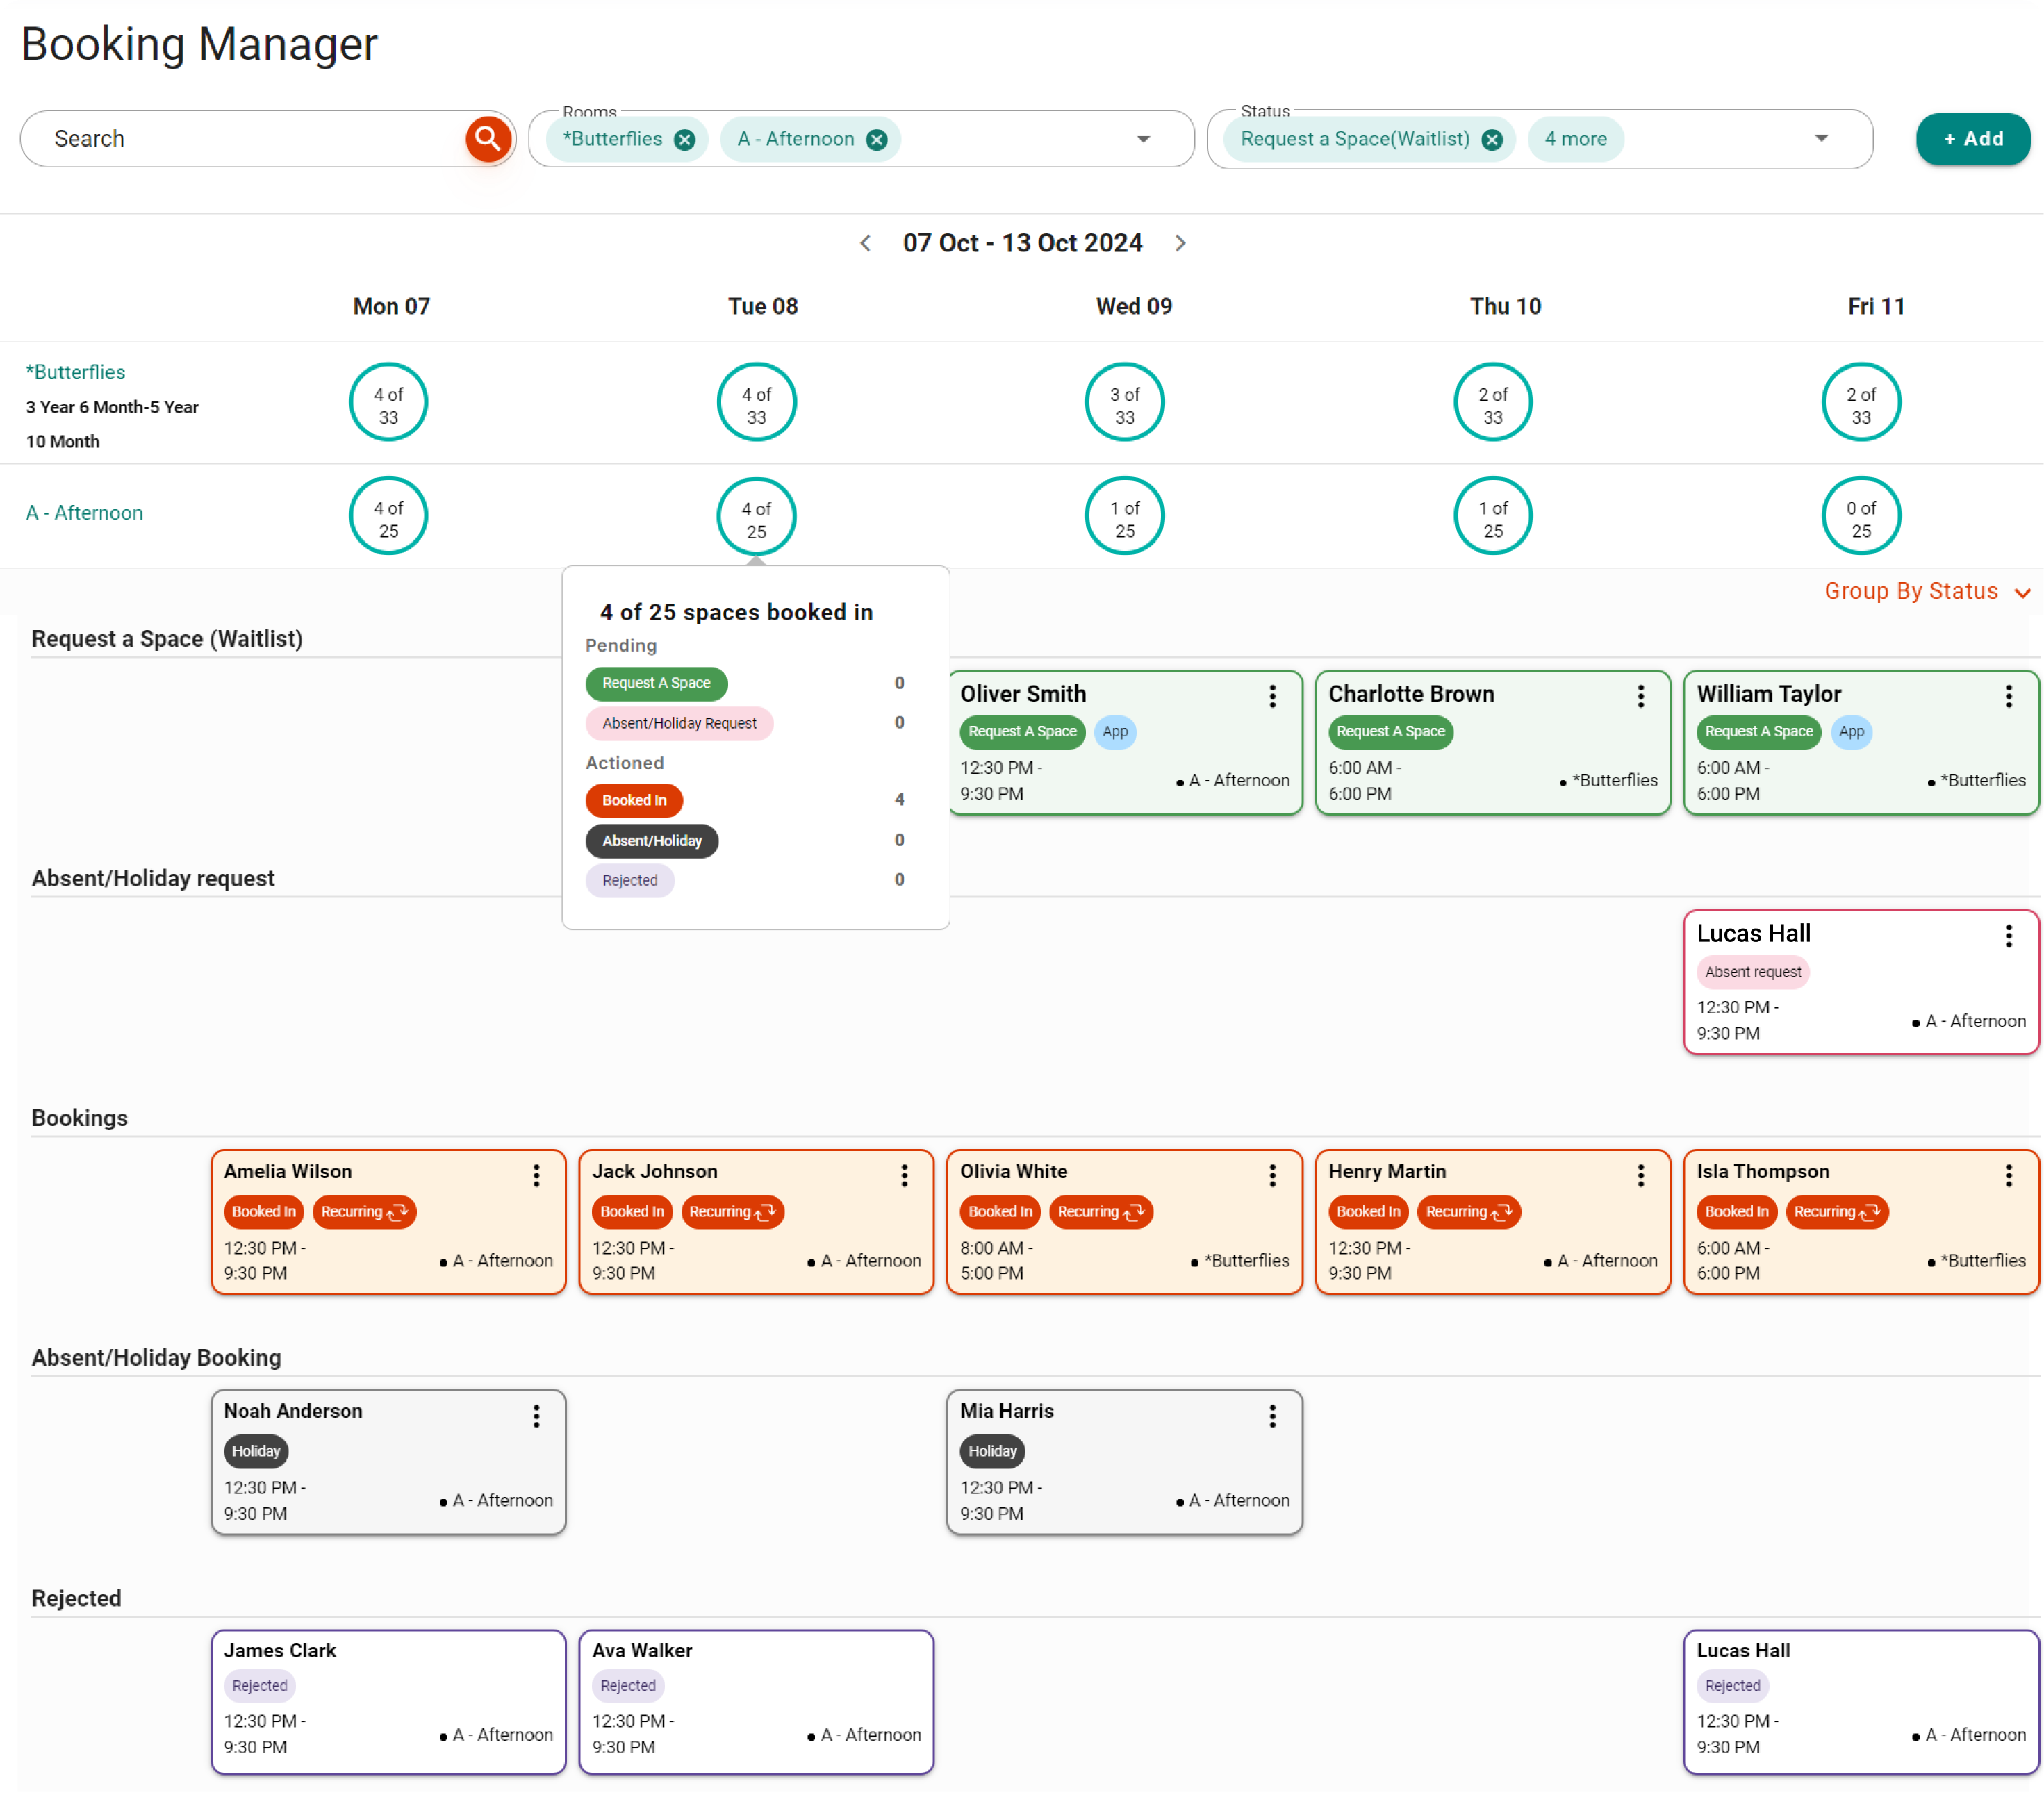Screen dimensions: 2044x1804
Task: Click Afternoon Wednesday 1 of 25 circle
Action: pos(1125,516)
